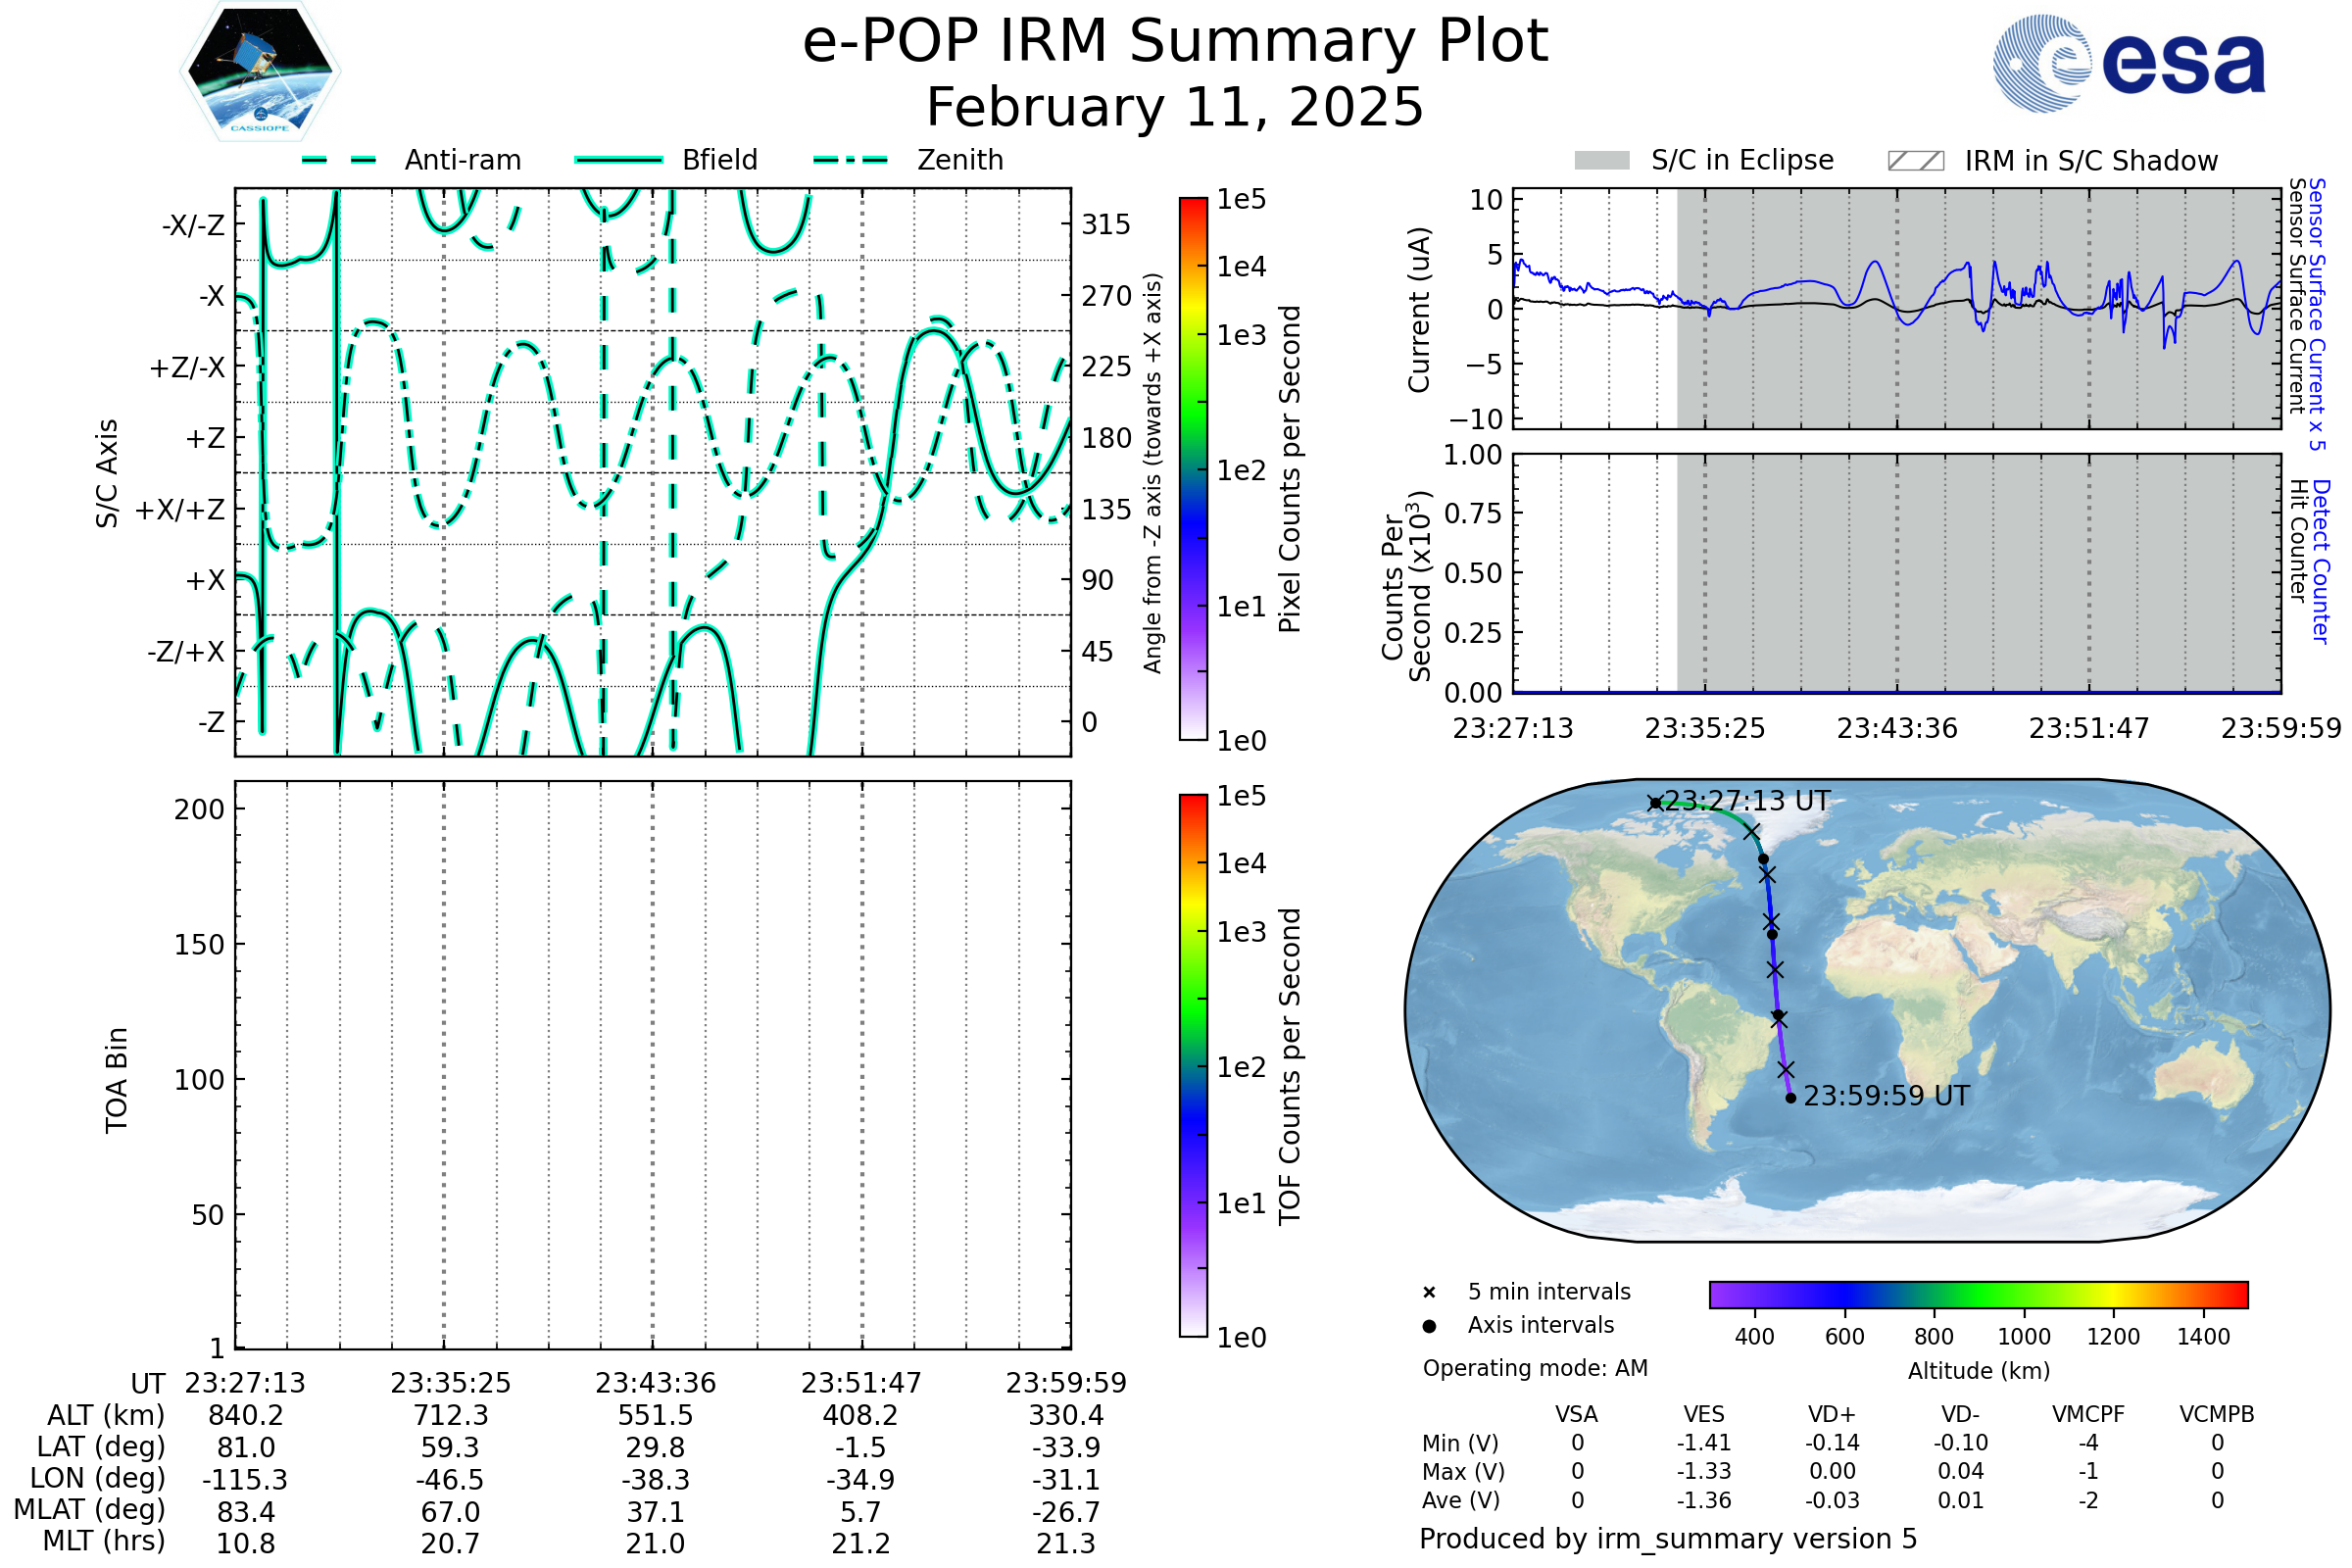Click the S/C in Eclipse gray legend patch
Screen dimensions: 2352x1568
pos(1601,161)
